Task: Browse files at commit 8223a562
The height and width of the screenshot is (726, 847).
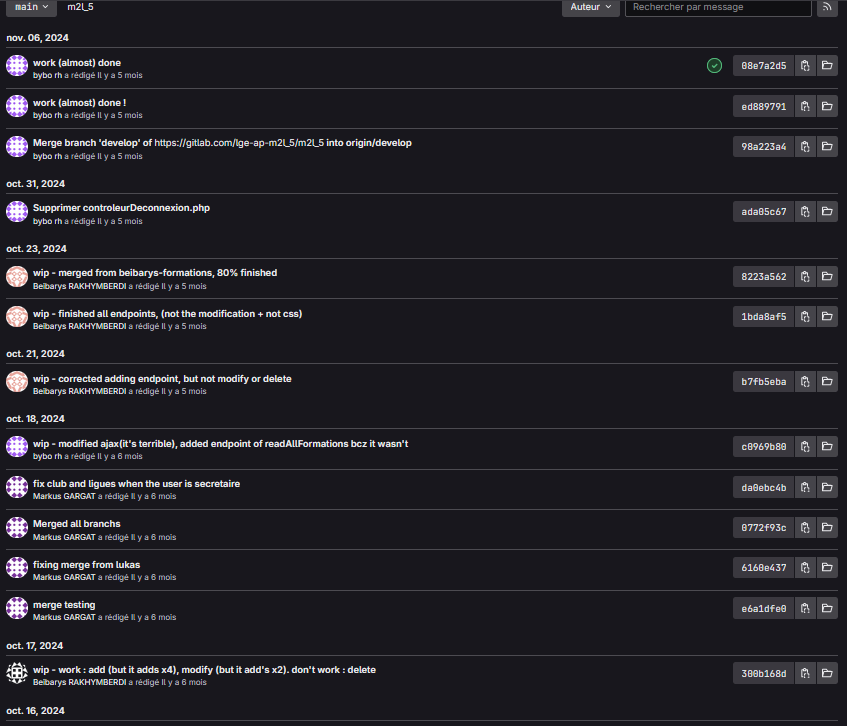Action: click(827, 276)
